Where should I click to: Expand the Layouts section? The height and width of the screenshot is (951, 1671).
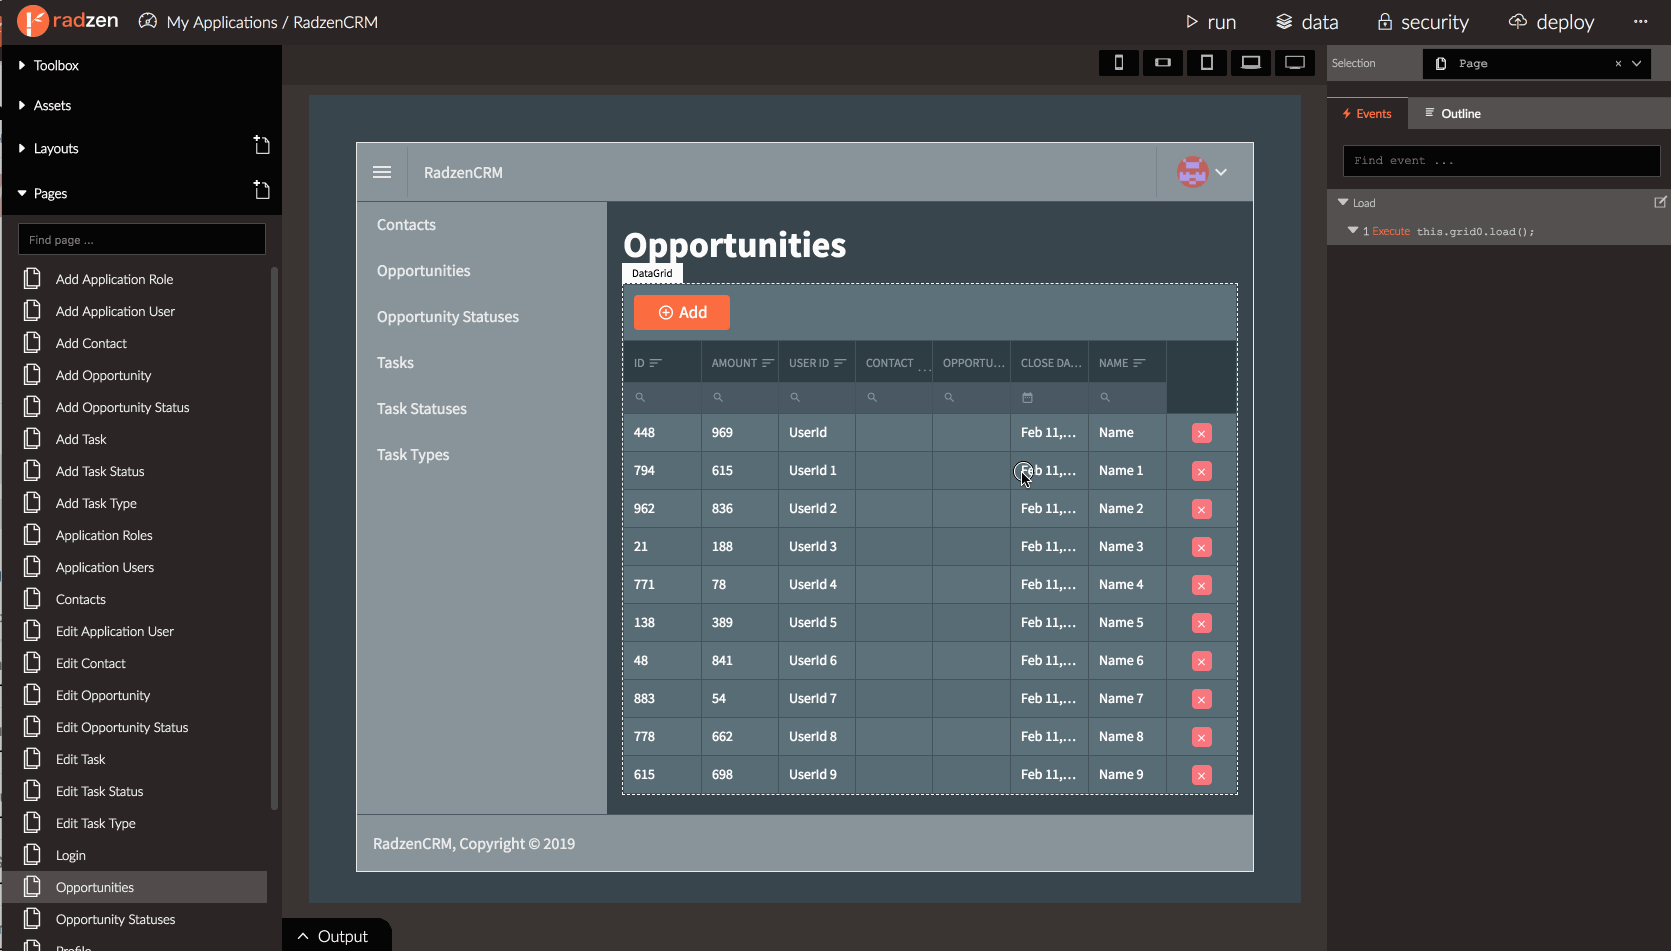pos(48,148)
